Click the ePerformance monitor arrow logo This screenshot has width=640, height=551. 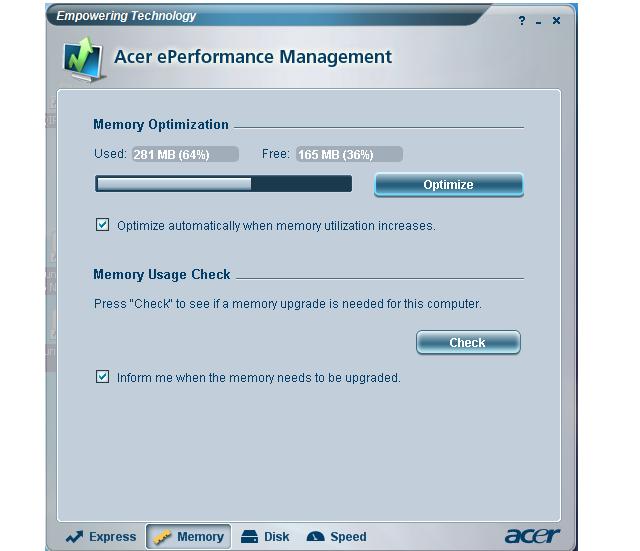(x=83, y=60)
